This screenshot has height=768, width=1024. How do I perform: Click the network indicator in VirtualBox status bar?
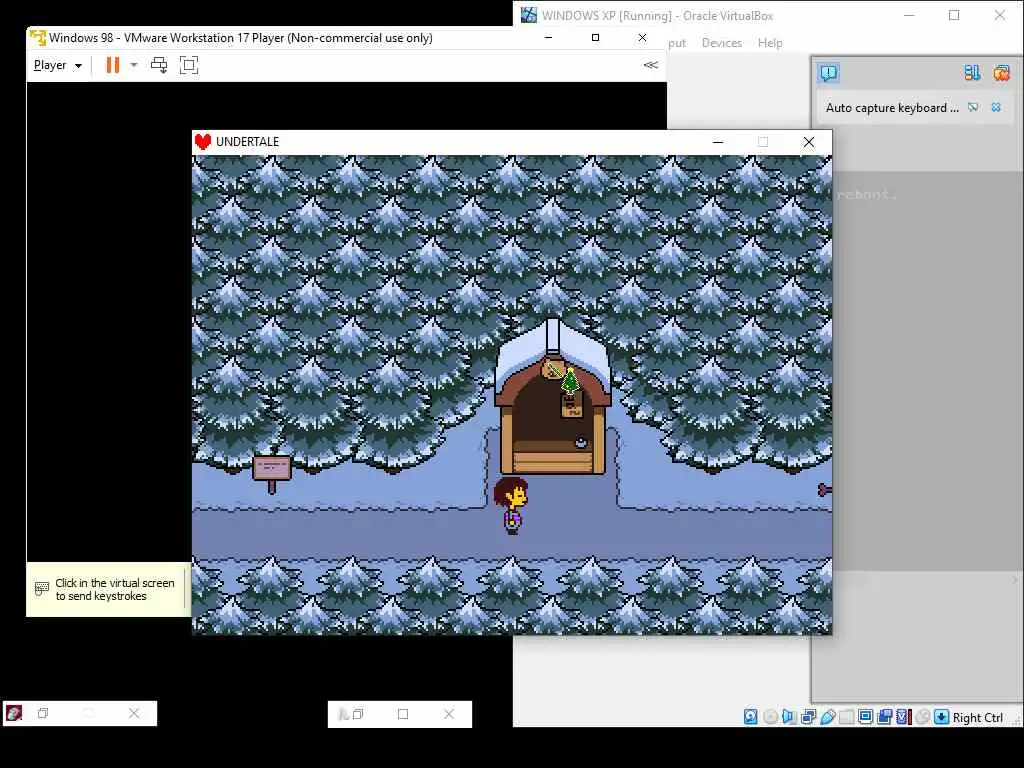pos(808,717)
